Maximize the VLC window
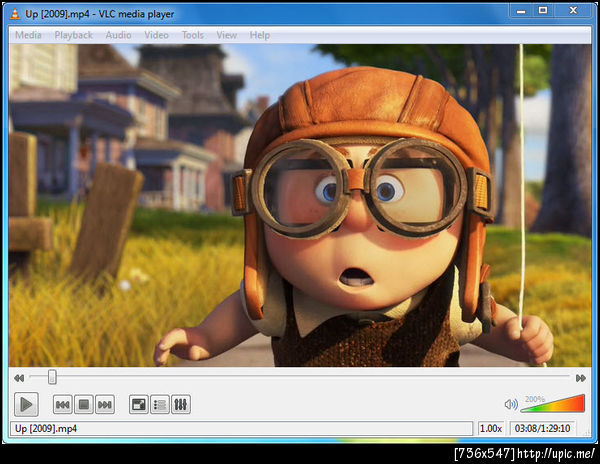Screen dimensions: 600x464 click(x=543, y=11)
